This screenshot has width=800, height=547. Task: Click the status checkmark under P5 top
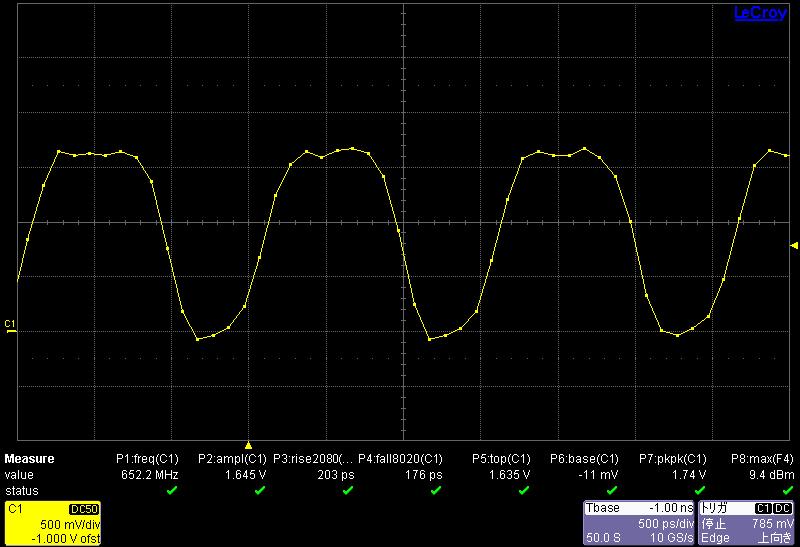pos(524,490)
